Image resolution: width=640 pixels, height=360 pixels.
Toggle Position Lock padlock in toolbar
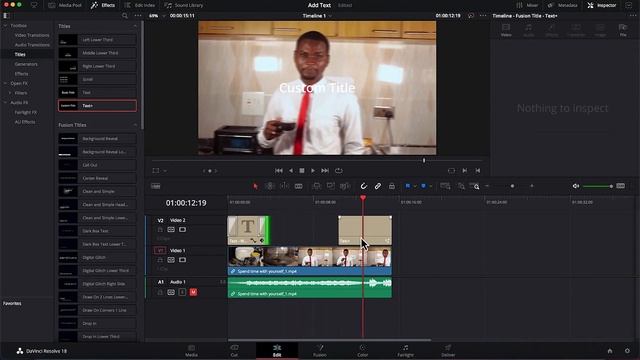tap(392, 186)
